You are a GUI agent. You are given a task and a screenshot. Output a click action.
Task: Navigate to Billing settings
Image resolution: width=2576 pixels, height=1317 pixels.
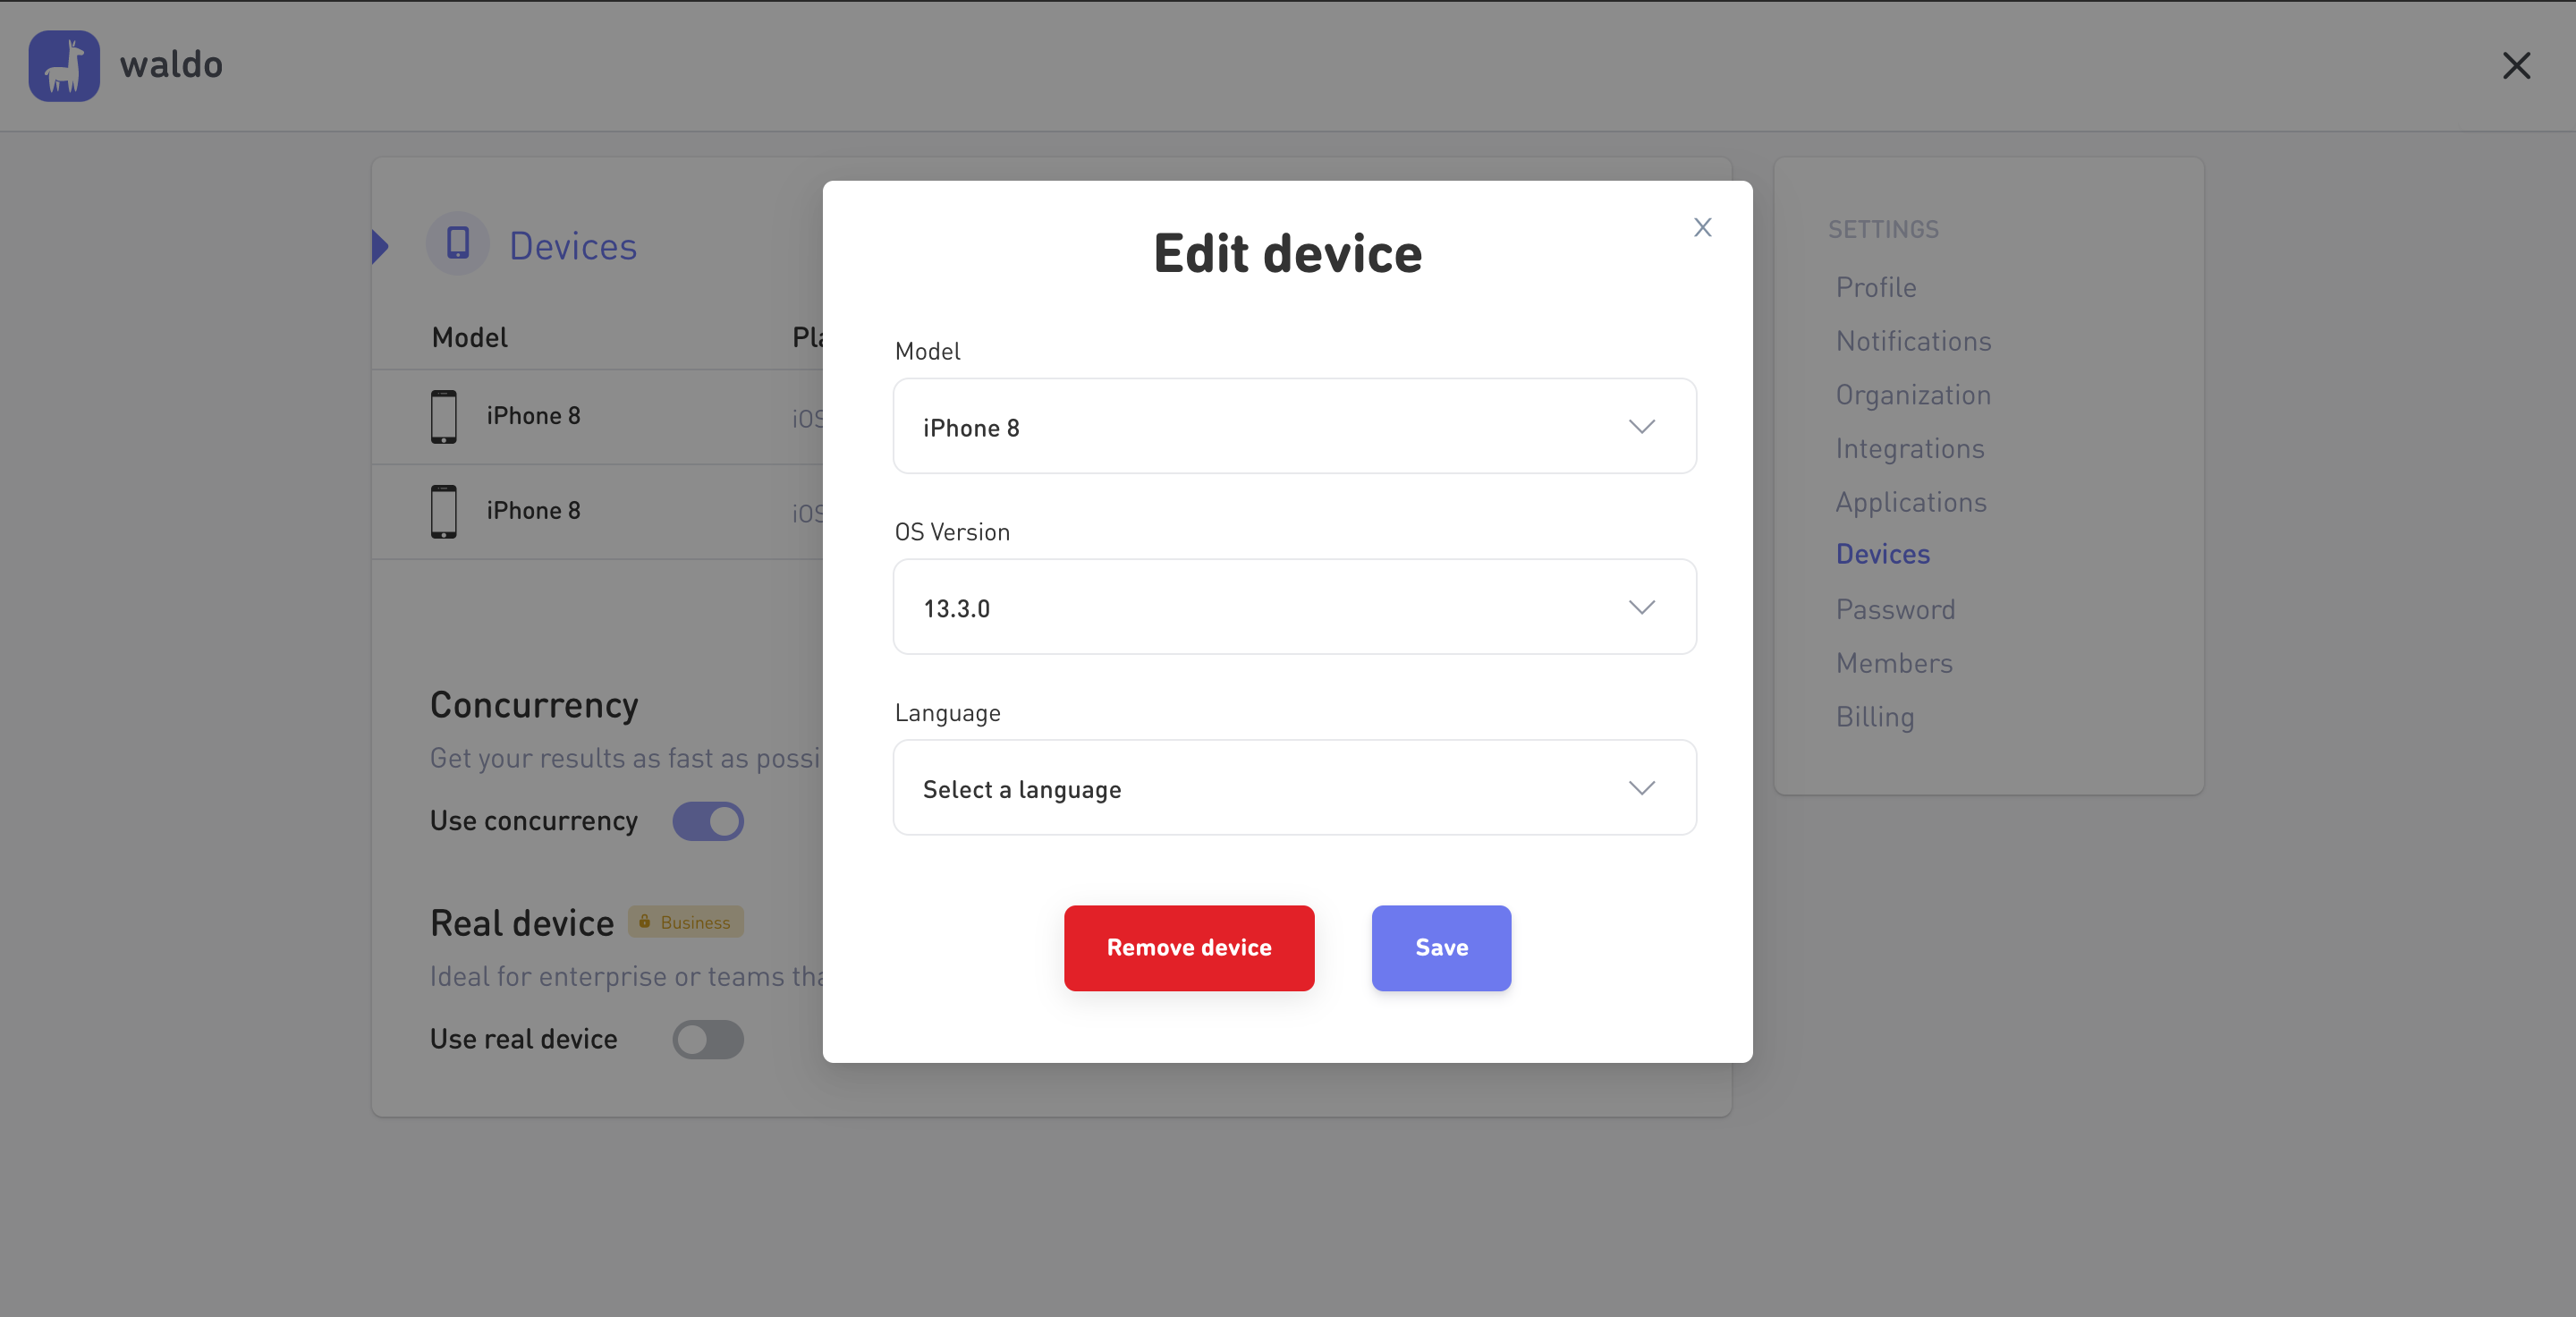[x=1874, y=716]
